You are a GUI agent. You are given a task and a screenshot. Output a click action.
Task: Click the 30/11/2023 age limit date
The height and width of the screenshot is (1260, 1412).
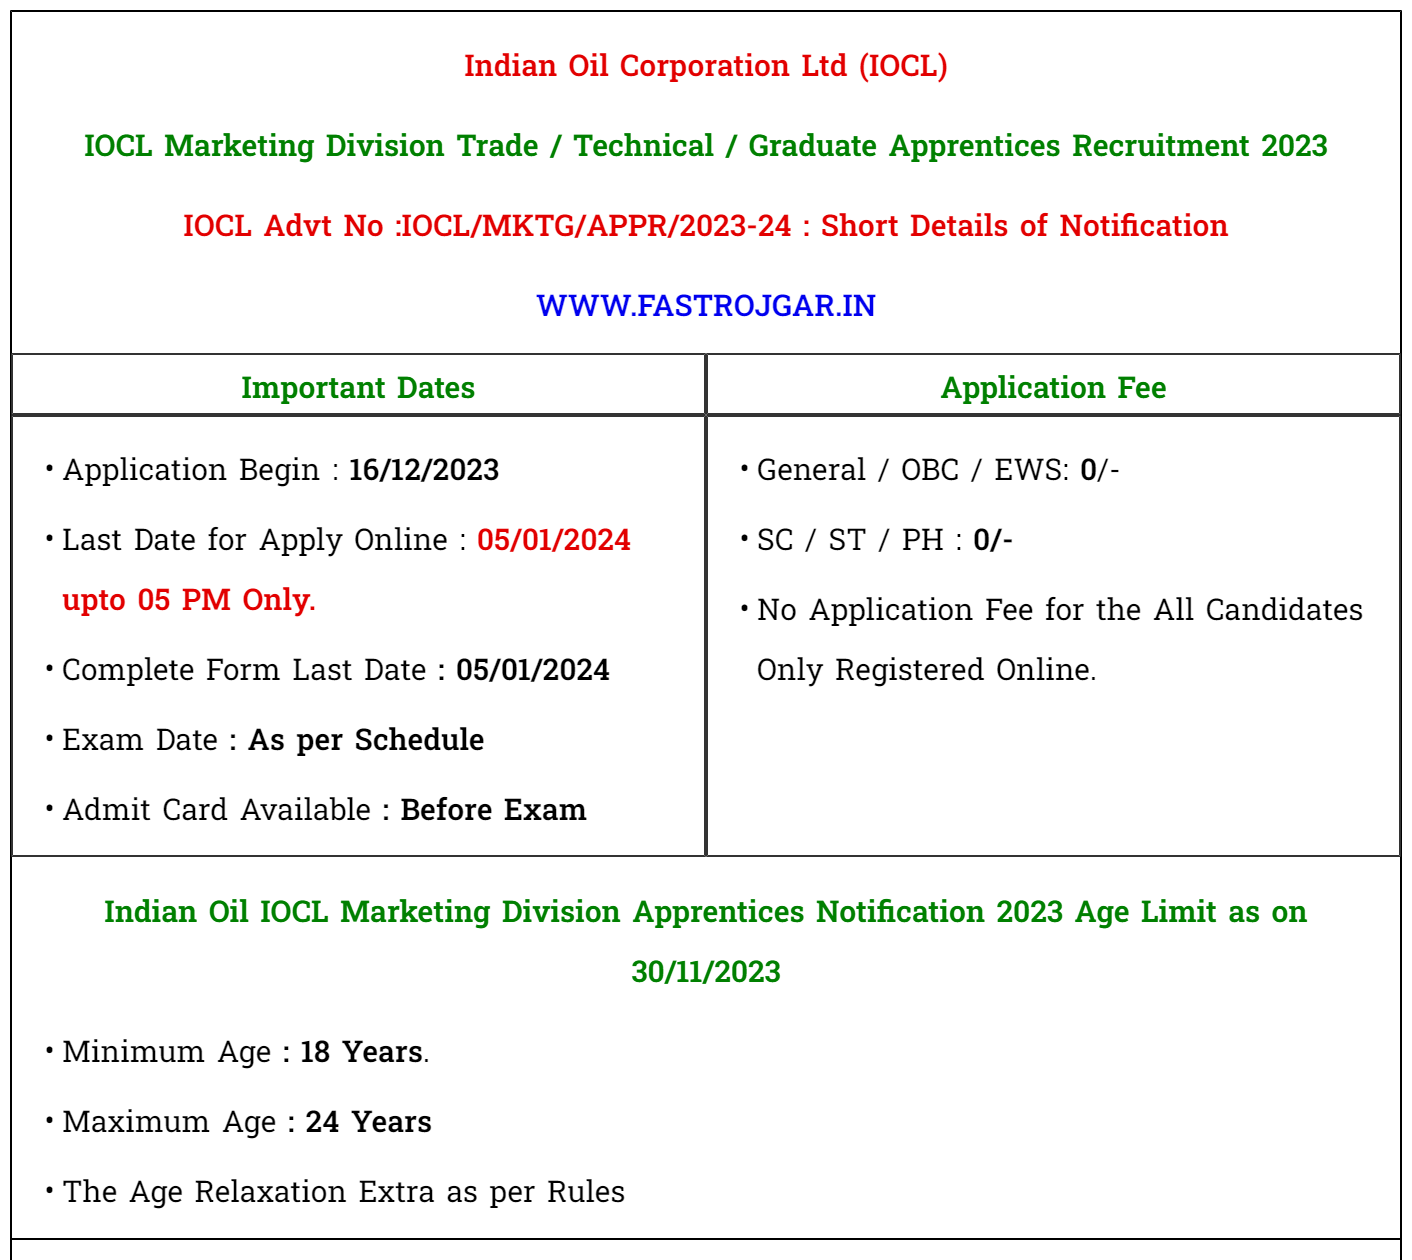(x=706, y=972)
